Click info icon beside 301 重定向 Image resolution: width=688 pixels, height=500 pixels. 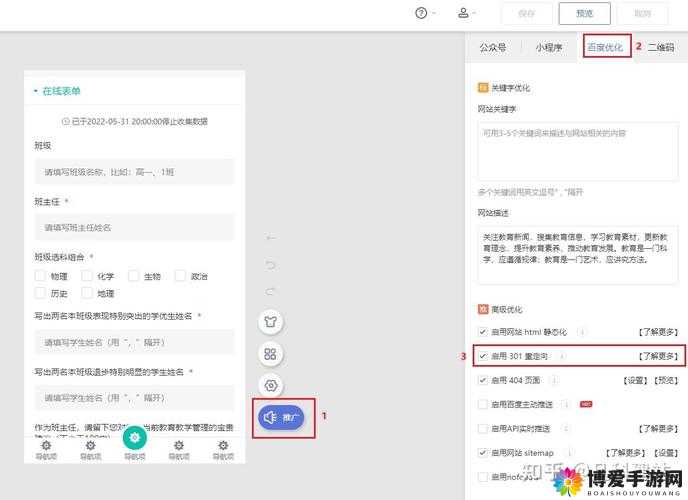(x=562, y=356)
